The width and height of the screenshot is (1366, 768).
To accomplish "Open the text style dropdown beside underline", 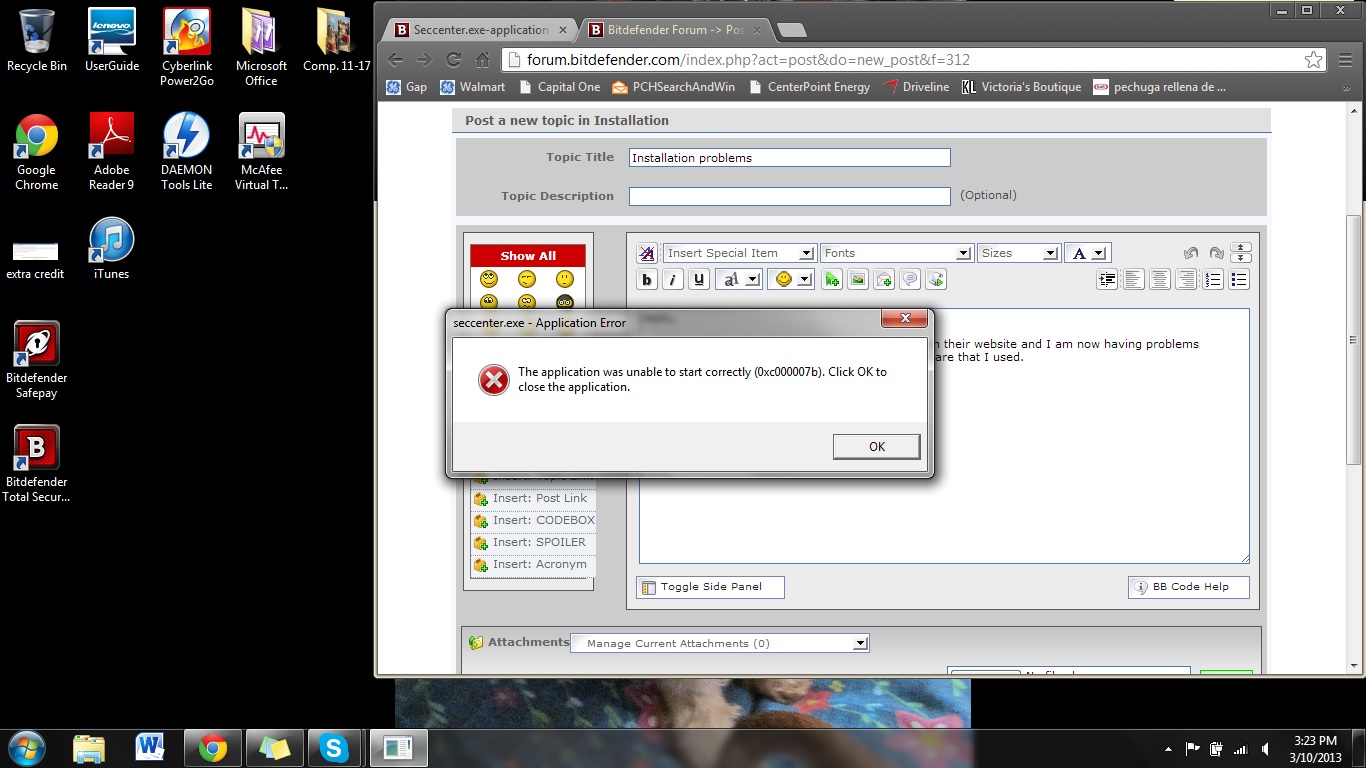I will tap(740, 280).
